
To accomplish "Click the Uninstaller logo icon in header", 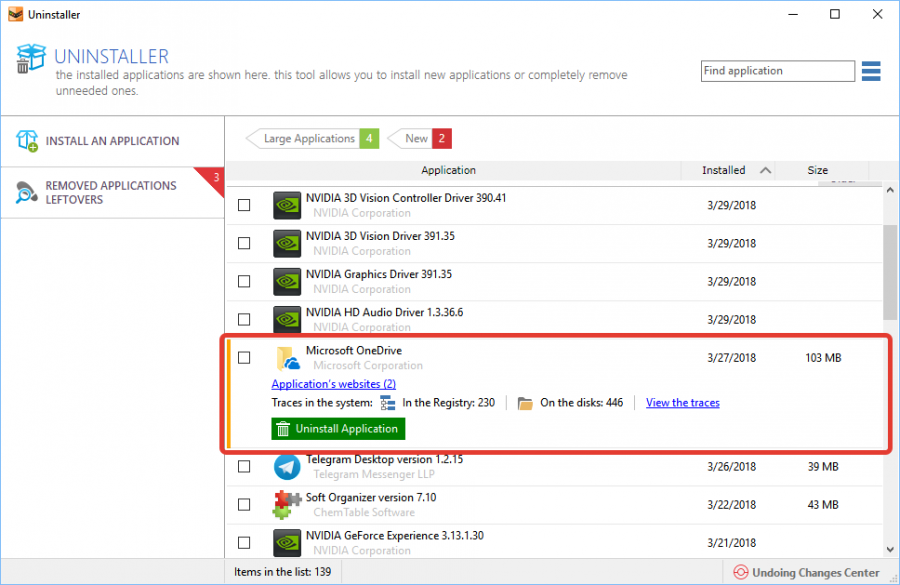I will point(30,59).
